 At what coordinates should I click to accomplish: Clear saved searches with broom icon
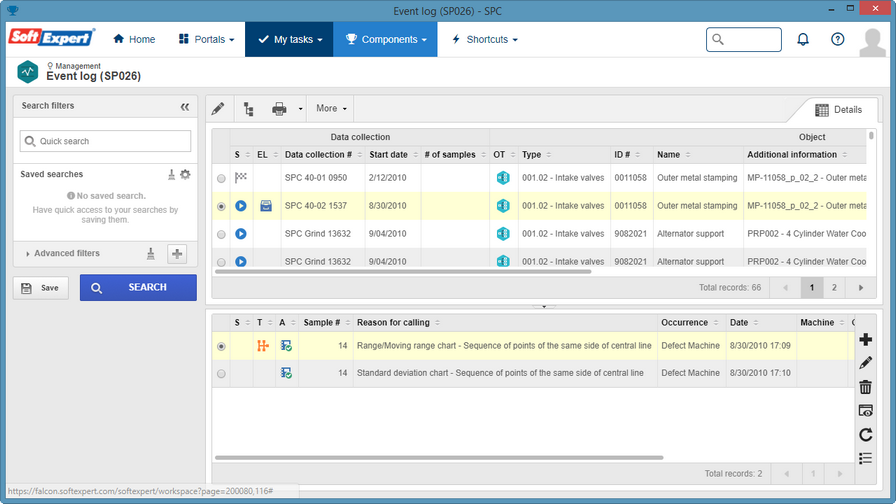tap(171, 174)
